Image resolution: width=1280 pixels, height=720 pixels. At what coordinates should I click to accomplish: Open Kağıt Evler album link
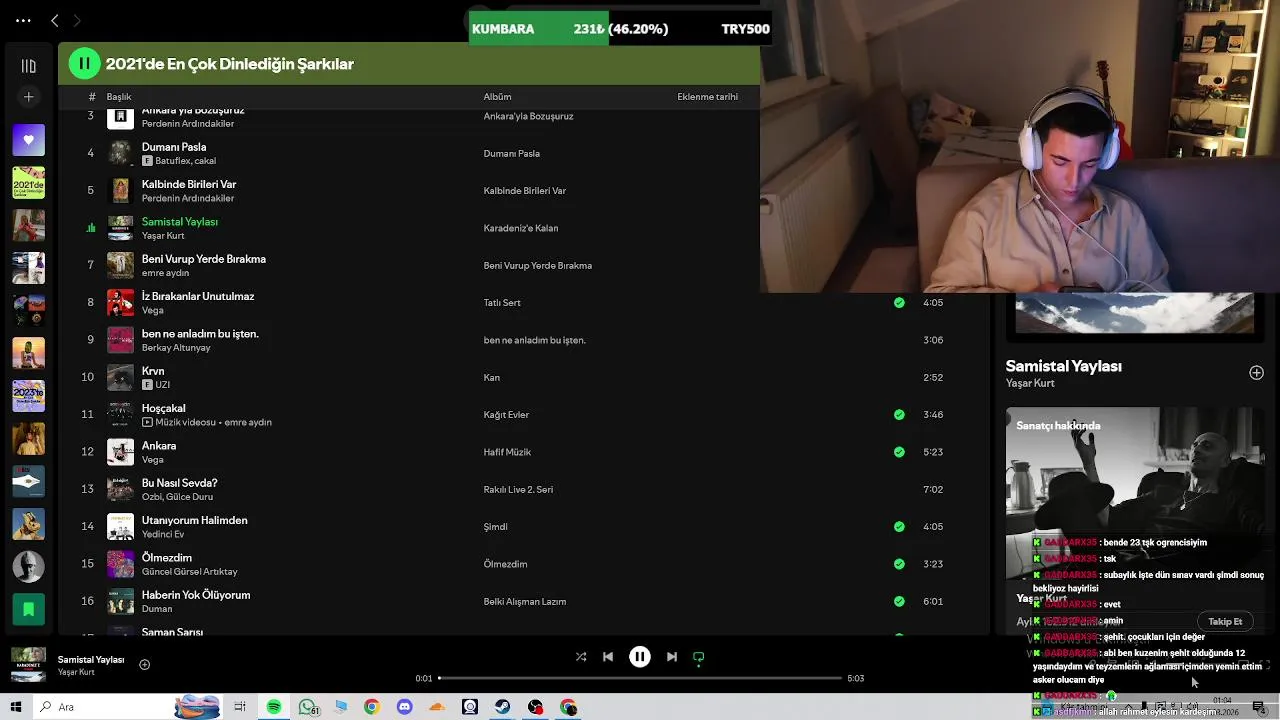point(507,415)
